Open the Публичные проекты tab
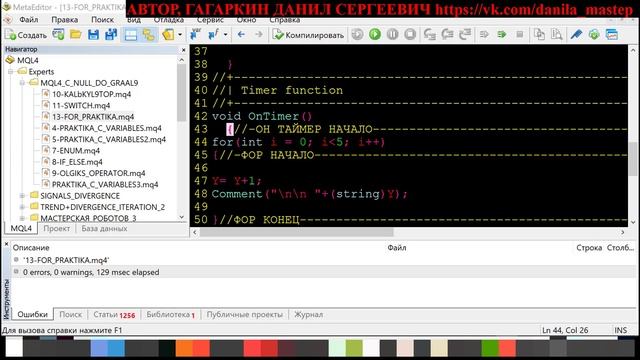The width and height of the screenshot is (640, 360). click(244, 315)
